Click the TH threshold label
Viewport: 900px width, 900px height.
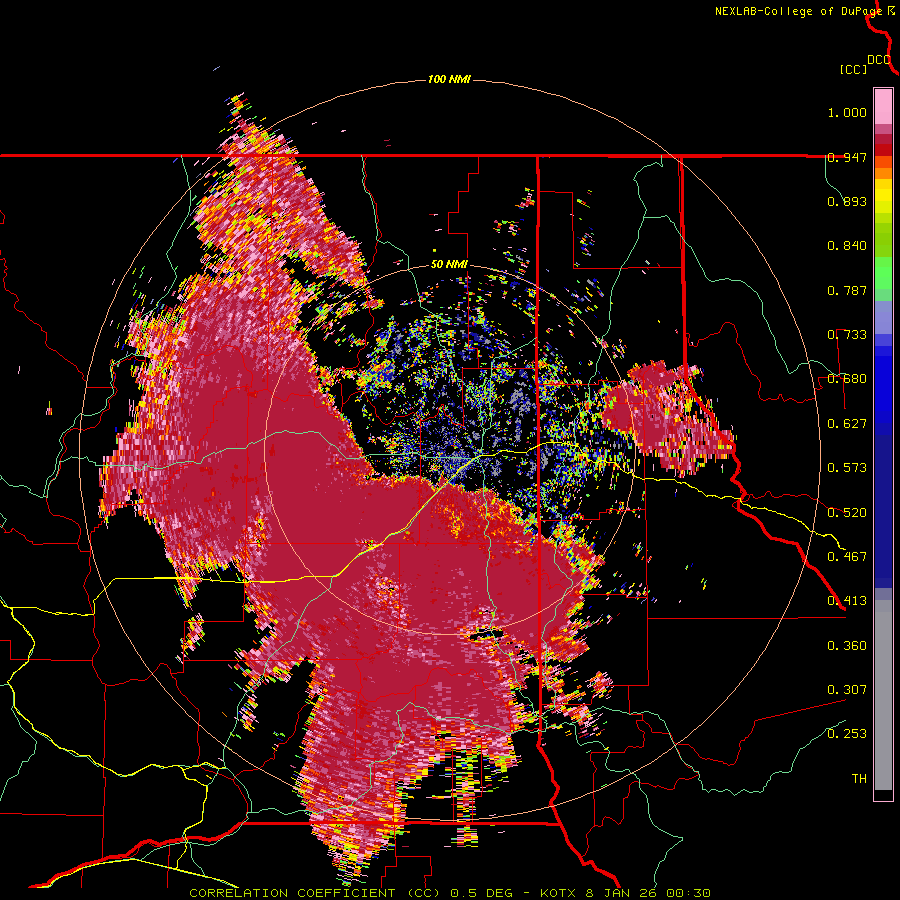[x=859, y=779]
